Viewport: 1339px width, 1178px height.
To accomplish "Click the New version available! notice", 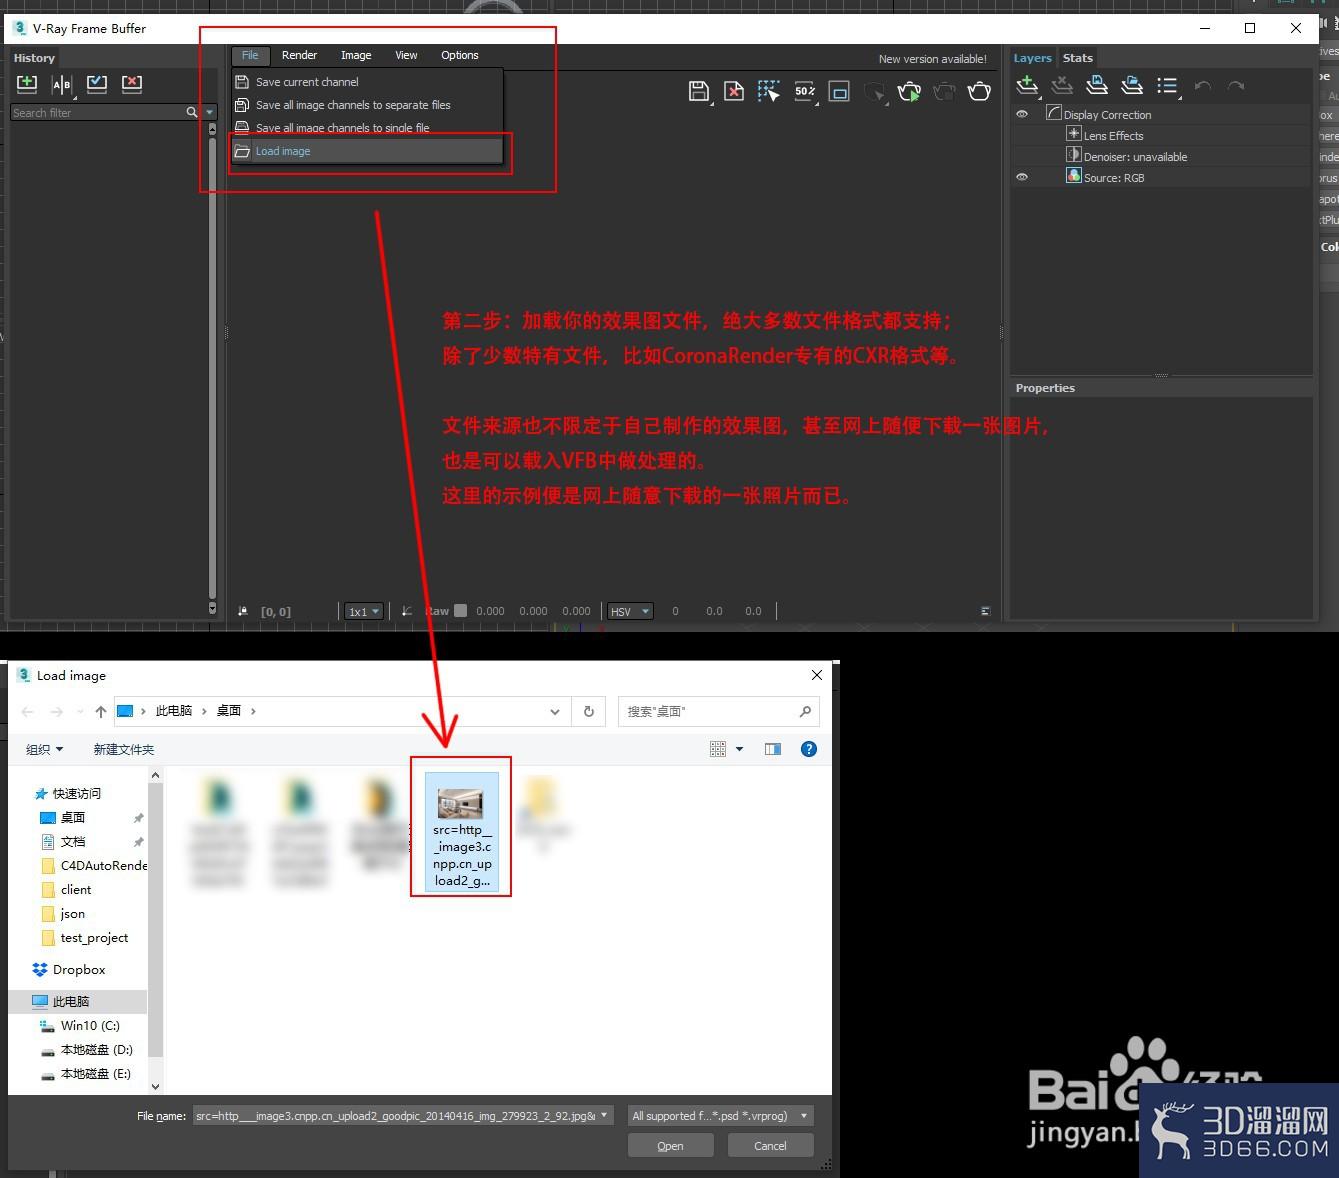I will (x=933, y=59).
